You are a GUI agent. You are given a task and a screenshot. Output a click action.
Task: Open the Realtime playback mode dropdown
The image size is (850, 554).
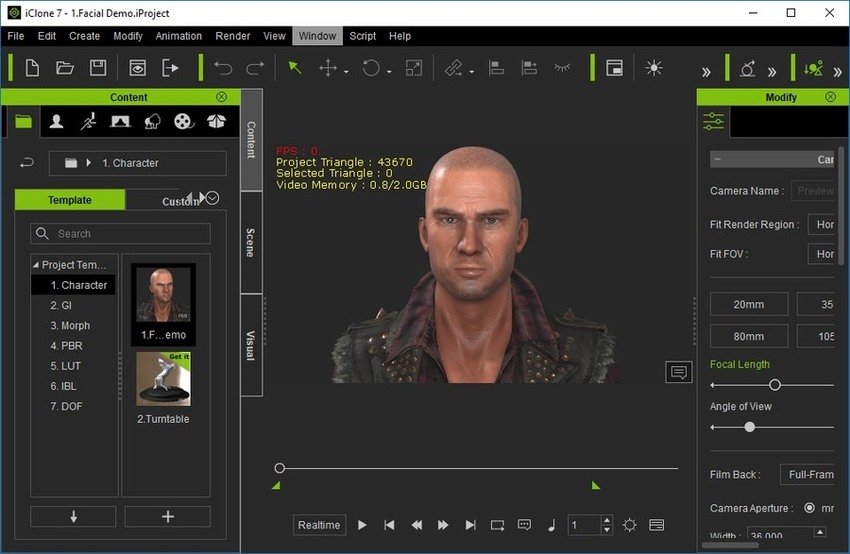[319, 525]
